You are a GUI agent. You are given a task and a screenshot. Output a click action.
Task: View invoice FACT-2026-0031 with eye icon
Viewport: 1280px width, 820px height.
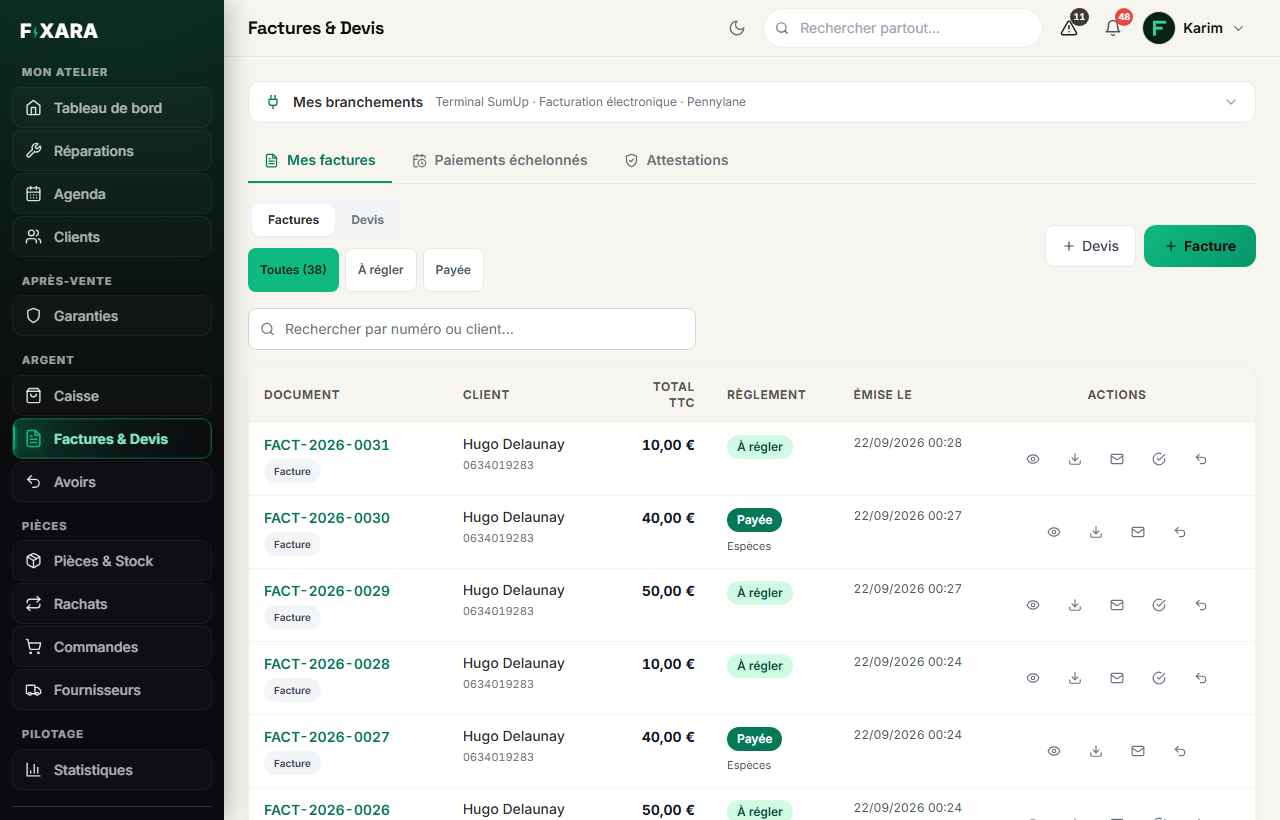[x=1033, y=459]
